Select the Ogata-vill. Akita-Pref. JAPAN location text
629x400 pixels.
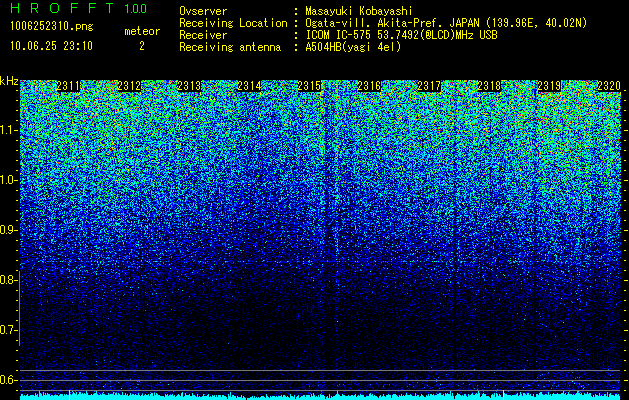tap(446, 23)
